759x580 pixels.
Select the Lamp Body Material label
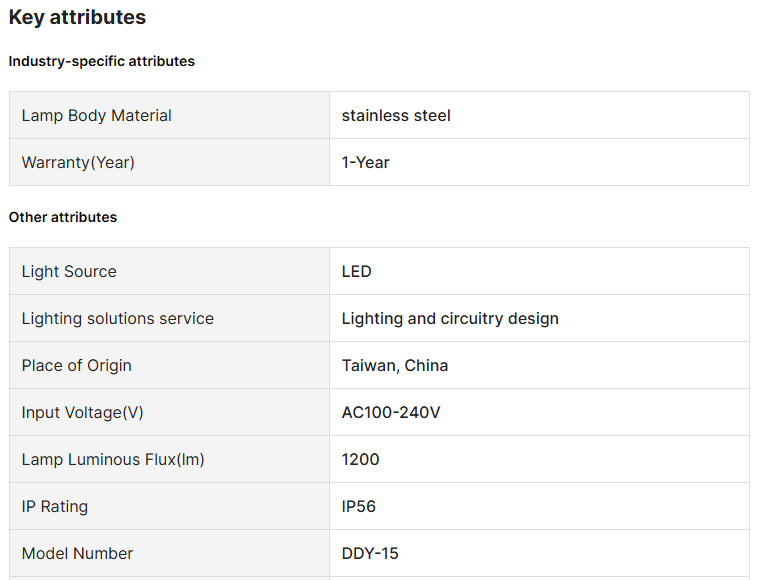click(96, 116)
